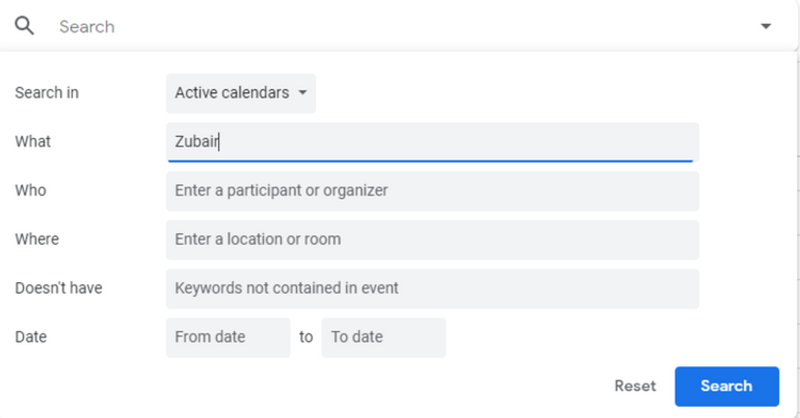Click the Doesn't have label
The height and width of the screenshot is (418, 800).
pos(59,288)
